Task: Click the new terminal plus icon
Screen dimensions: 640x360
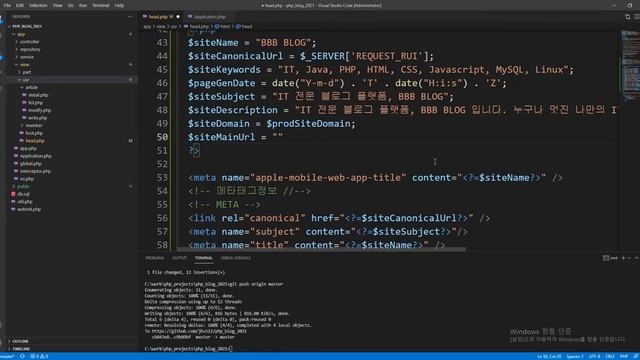Action: 623,258
